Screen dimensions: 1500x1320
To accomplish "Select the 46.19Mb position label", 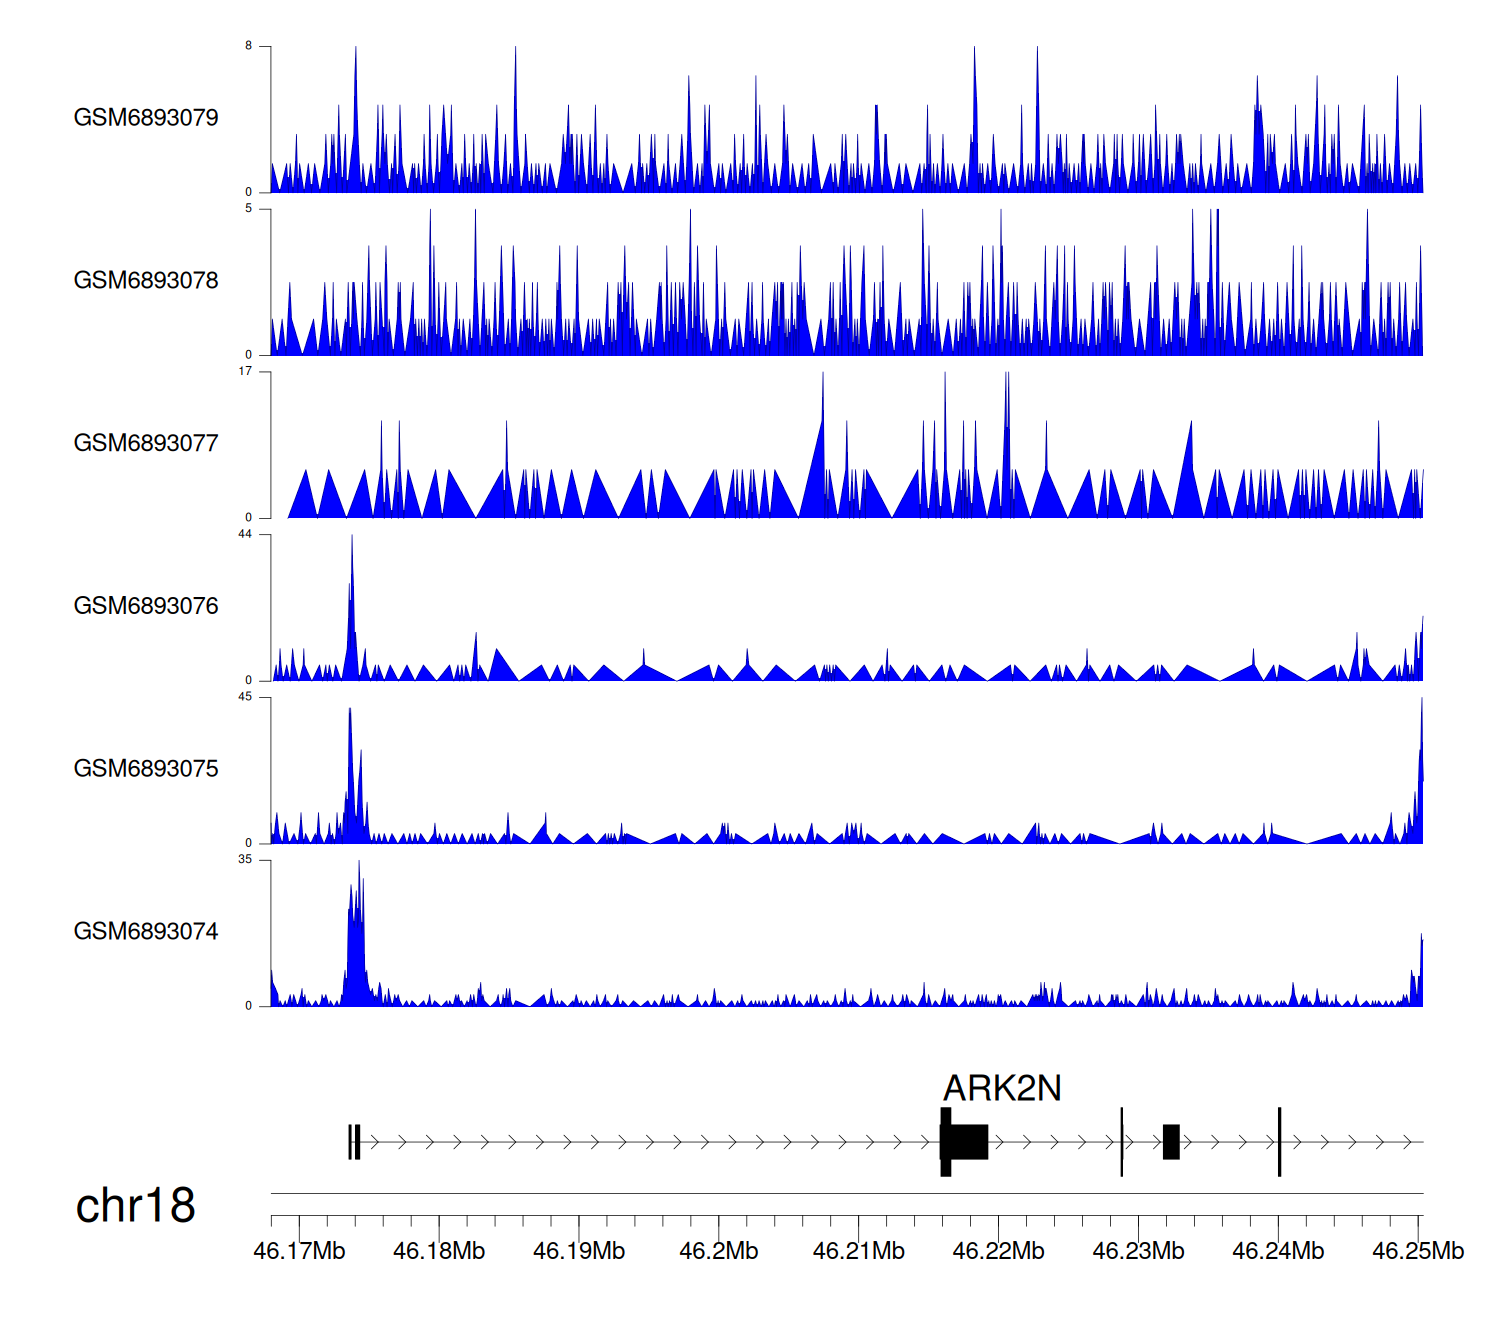I will [x=579, y=1251].
